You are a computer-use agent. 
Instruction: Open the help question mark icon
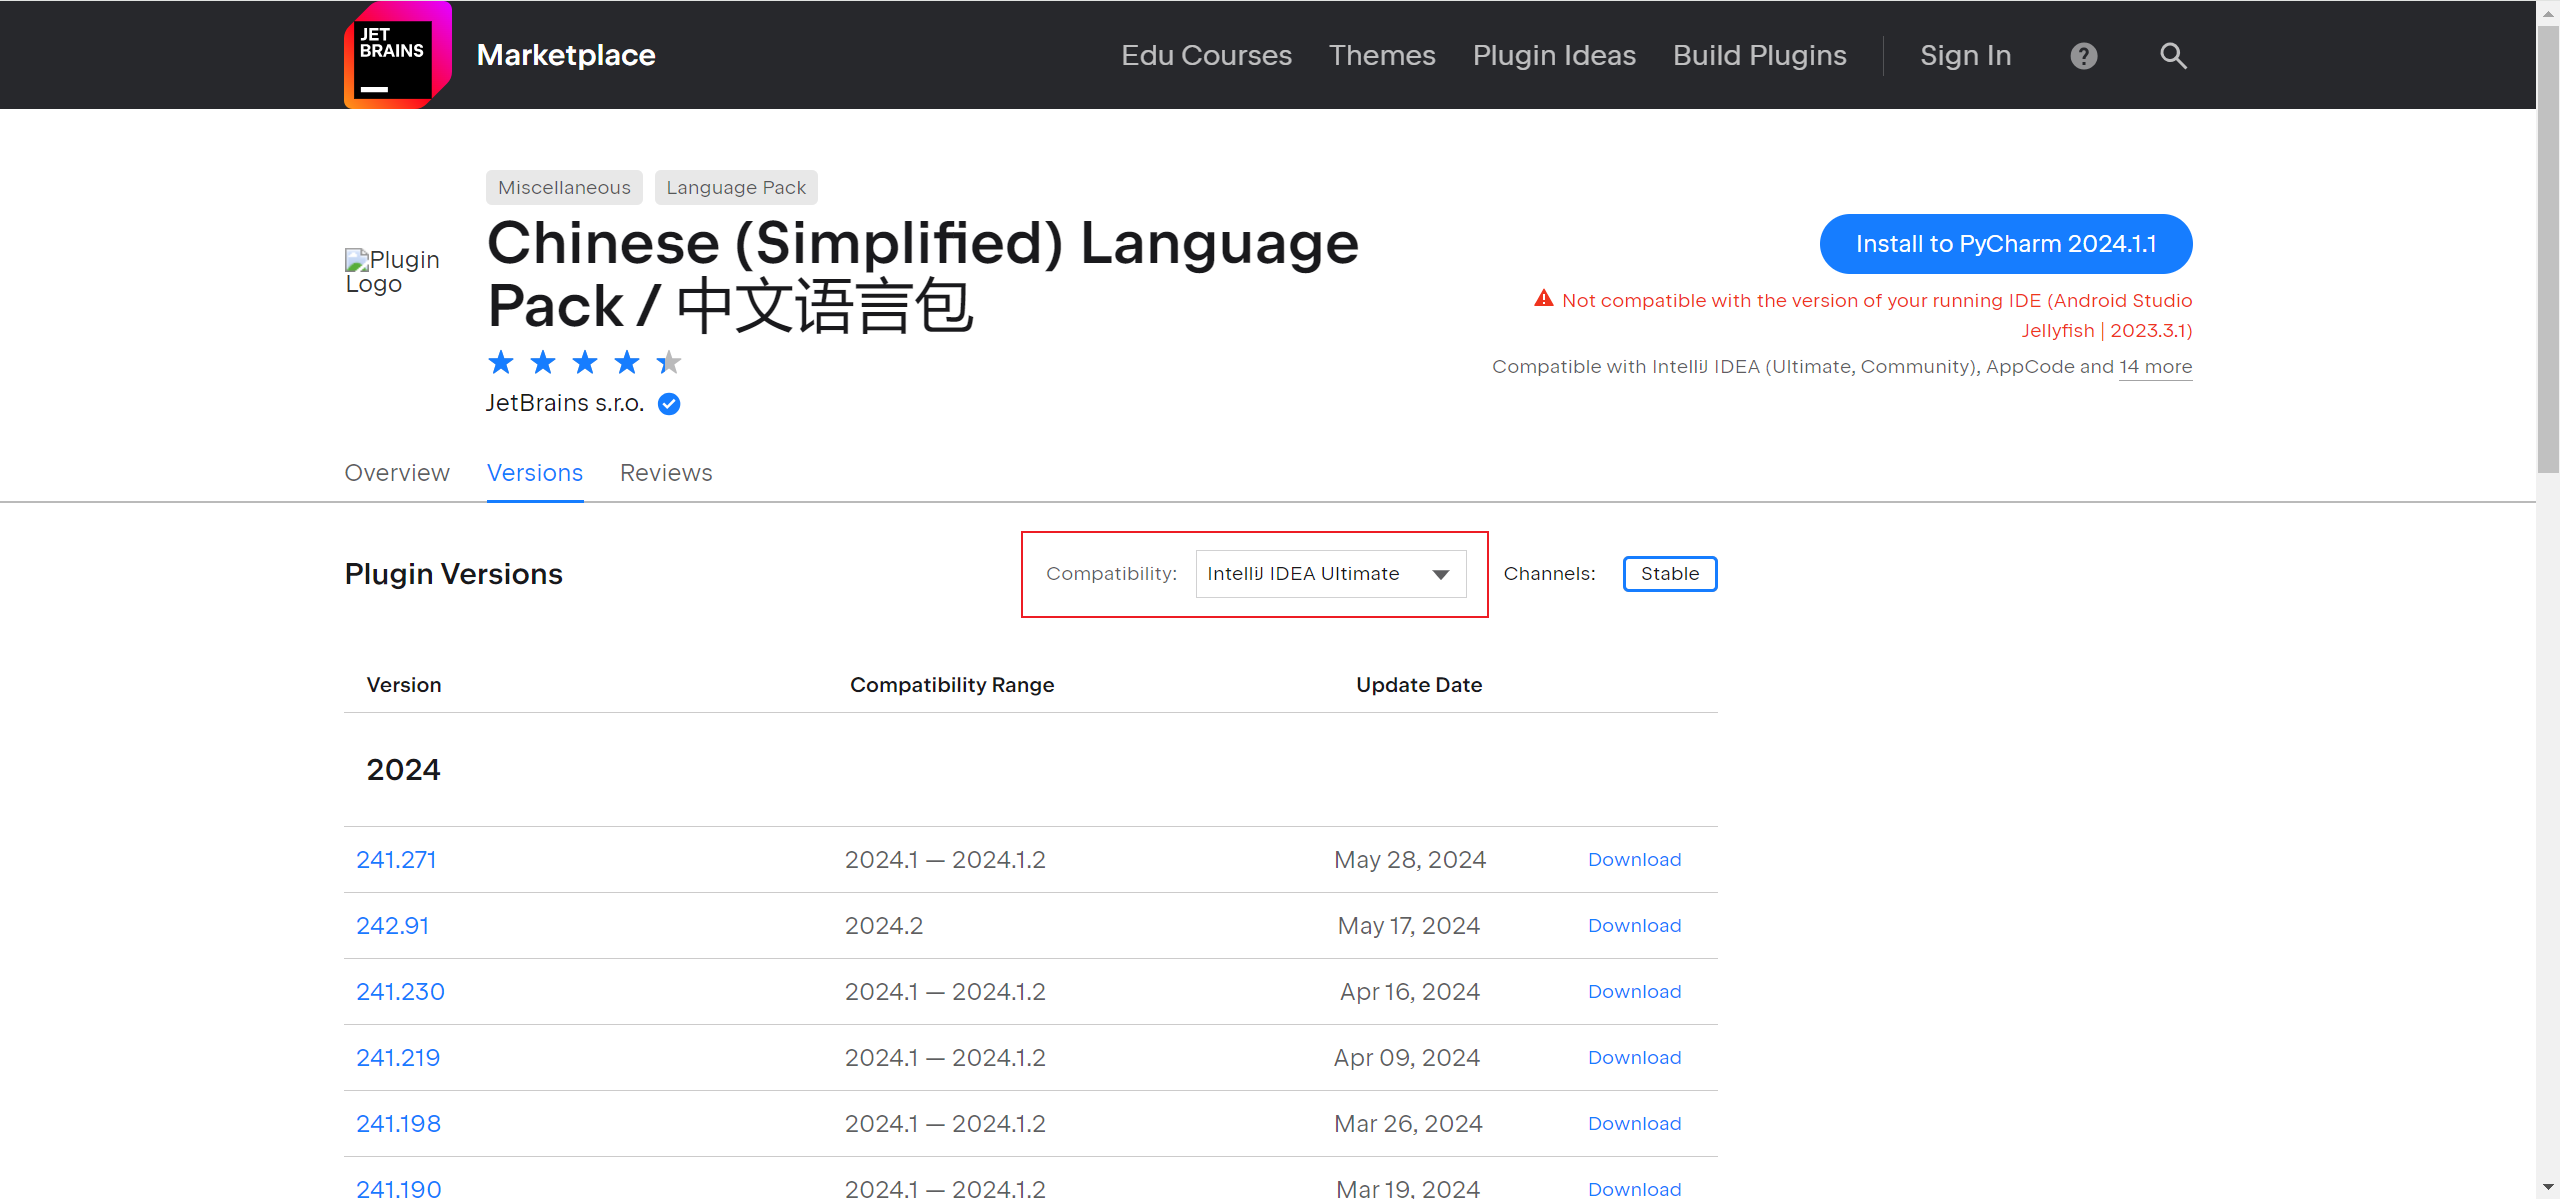pos(2084,56)
